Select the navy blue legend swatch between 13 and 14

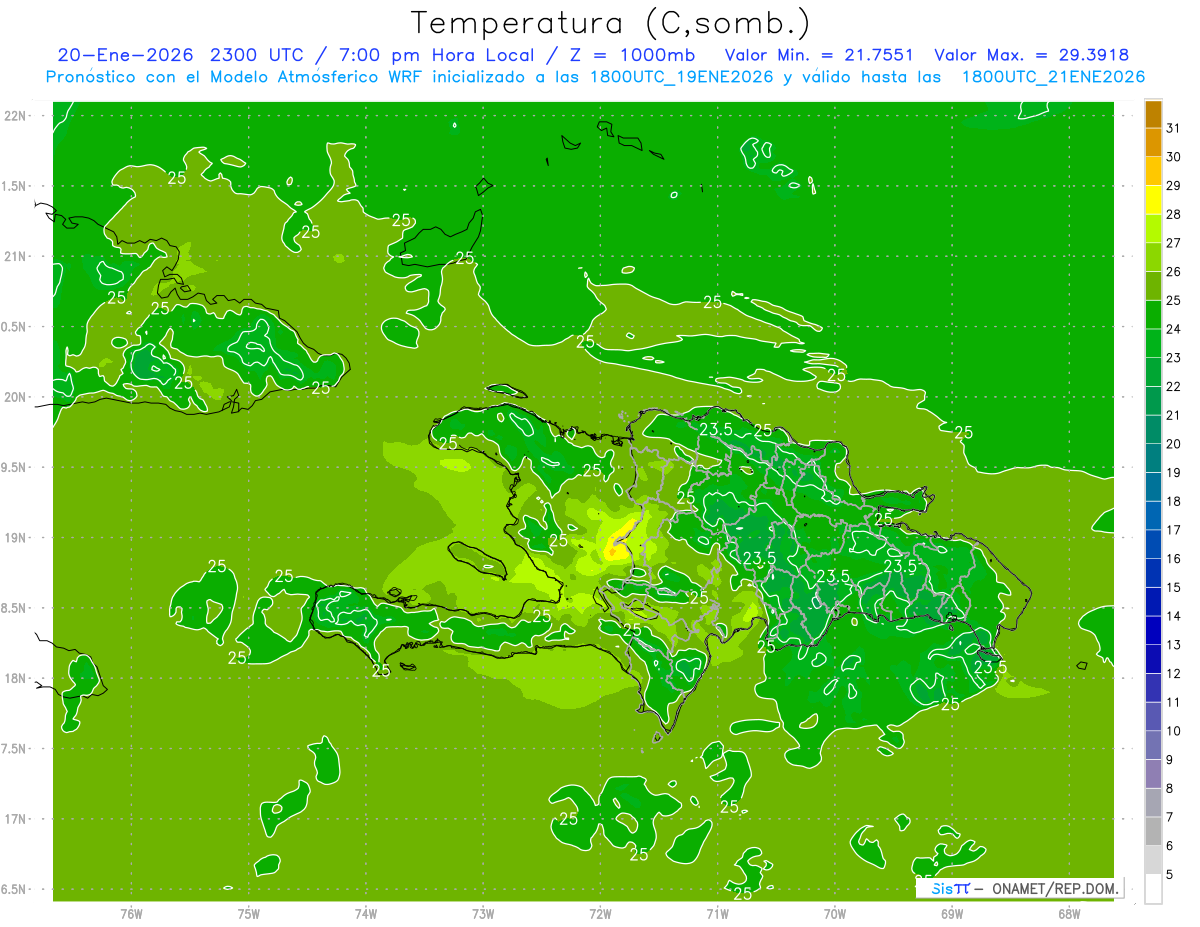pos(1153,630)
